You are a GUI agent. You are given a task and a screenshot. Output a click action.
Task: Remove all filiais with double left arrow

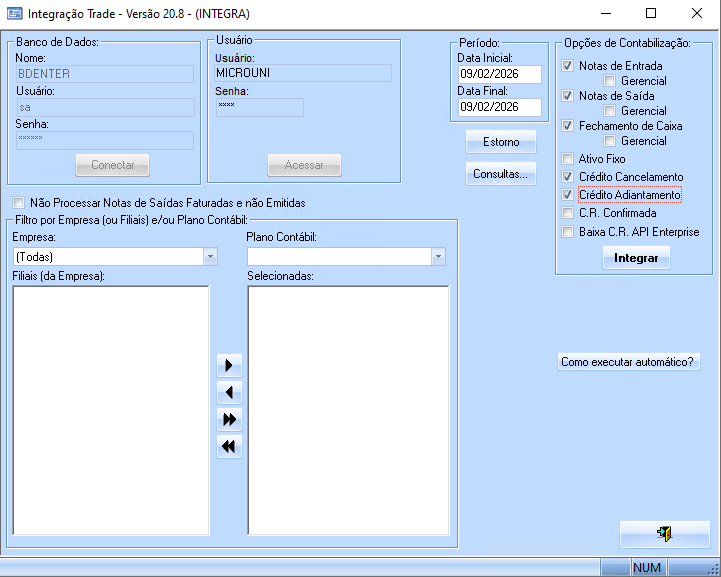click(x=230, y=447)
